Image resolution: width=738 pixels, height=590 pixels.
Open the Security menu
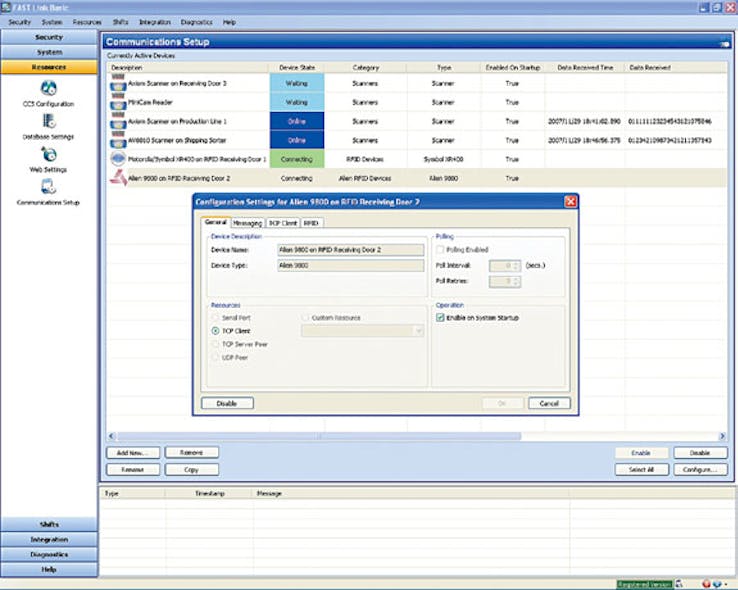(x=19, y=22)
